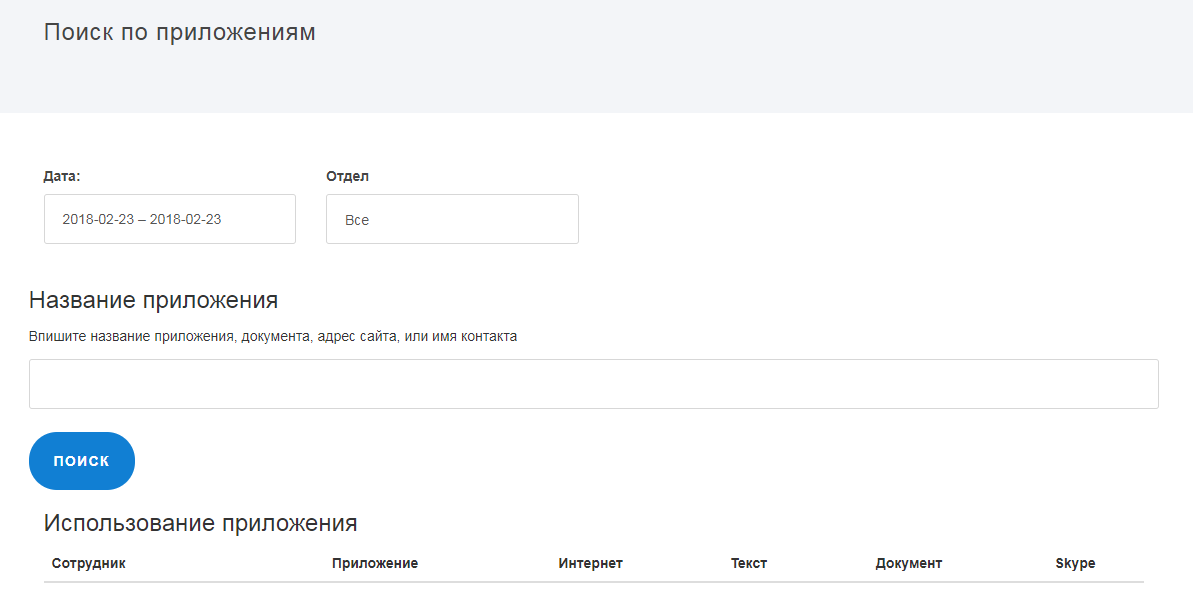The width and height of the screenshot is (1193, 609).
Task: Click the Впишите название приложения hint text
Action: 273,337
